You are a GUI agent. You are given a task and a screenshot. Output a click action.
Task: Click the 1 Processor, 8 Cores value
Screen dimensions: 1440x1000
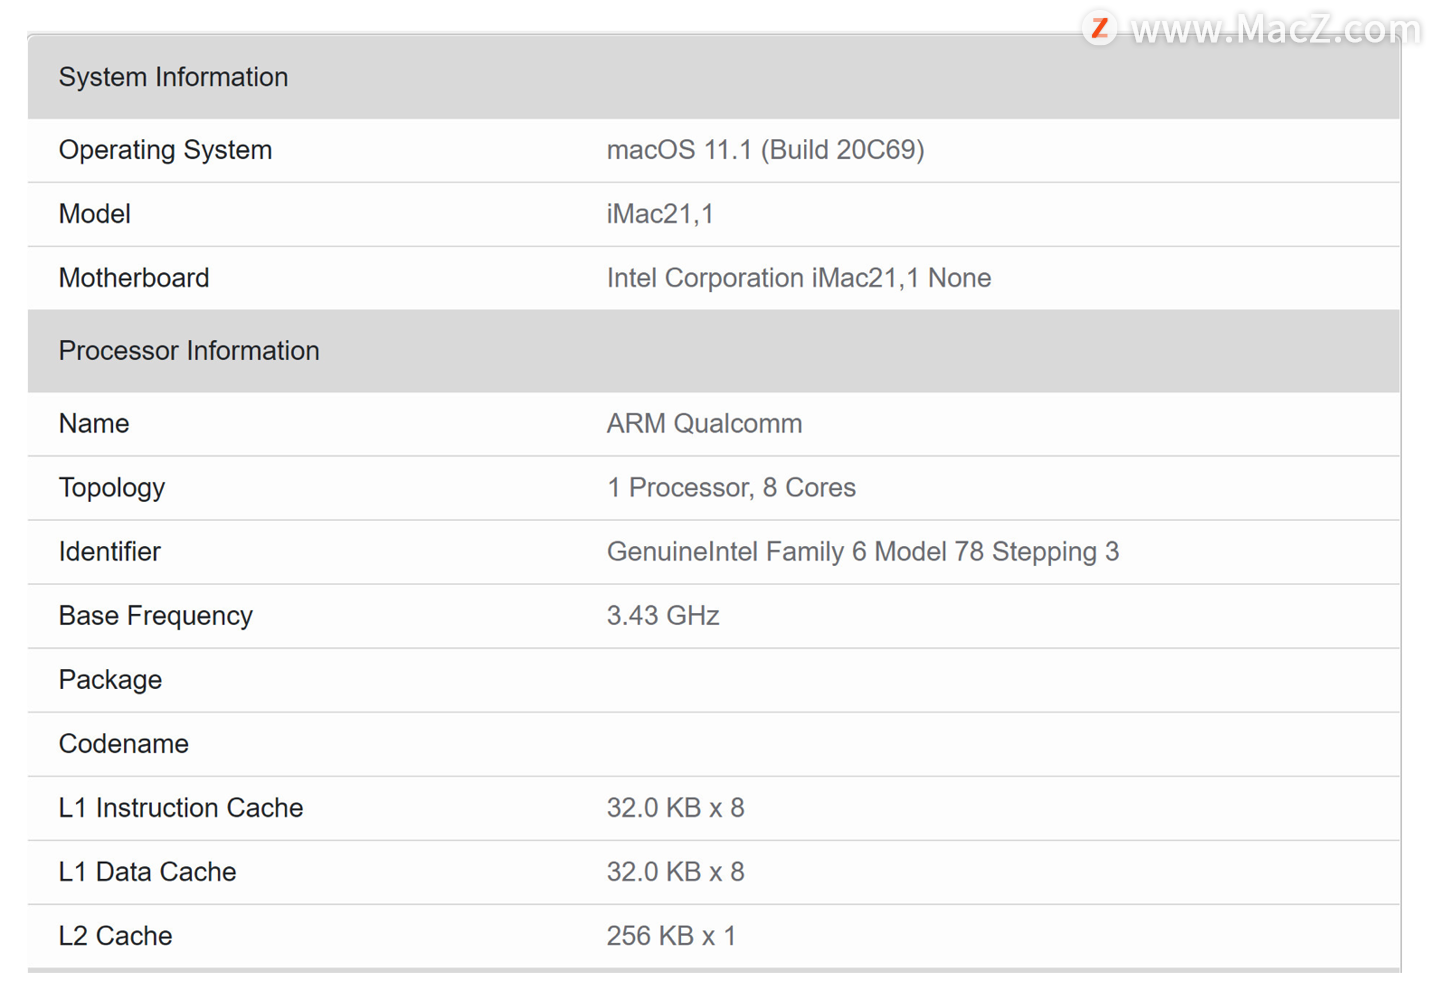(731, 488)
